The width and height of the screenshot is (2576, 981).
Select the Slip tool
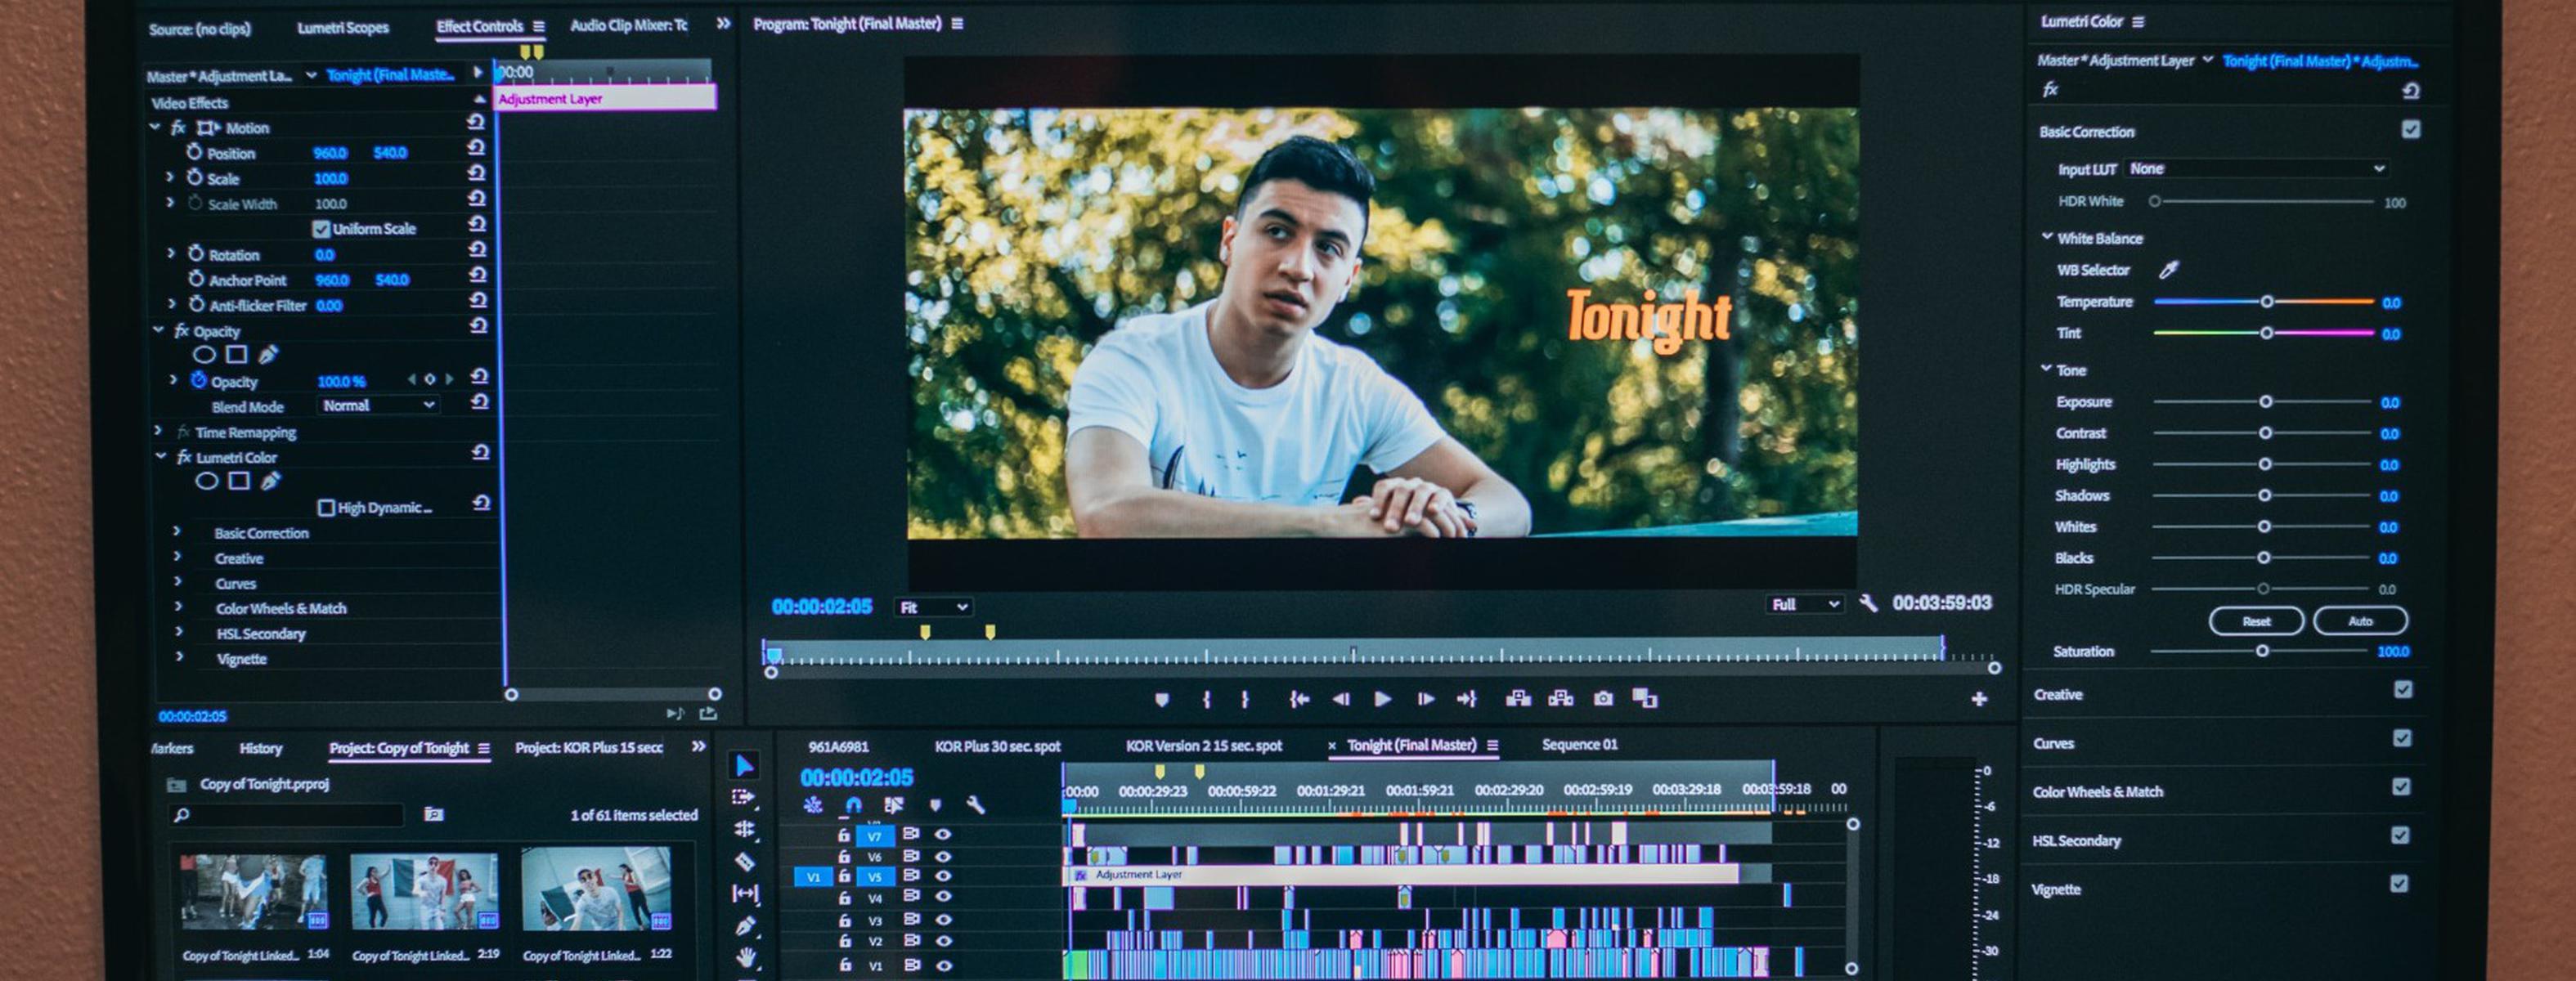click(x=745, y=893)
